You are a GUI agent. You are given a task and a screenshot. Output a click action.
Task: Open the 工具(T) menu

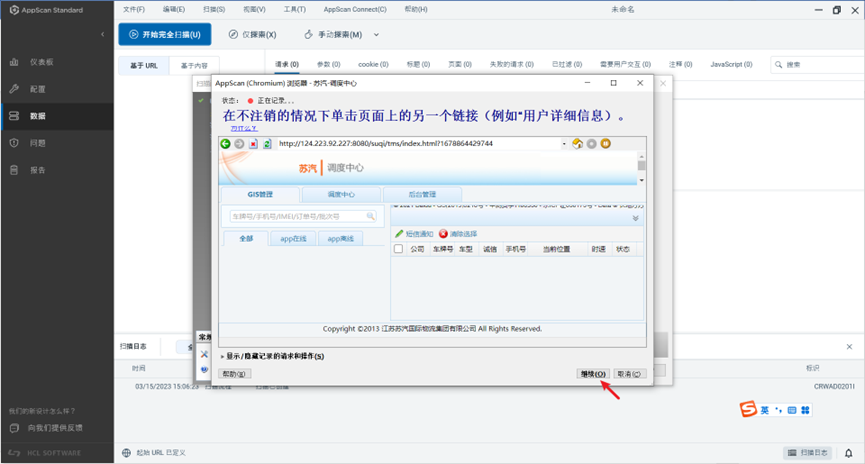pos(295,9)
